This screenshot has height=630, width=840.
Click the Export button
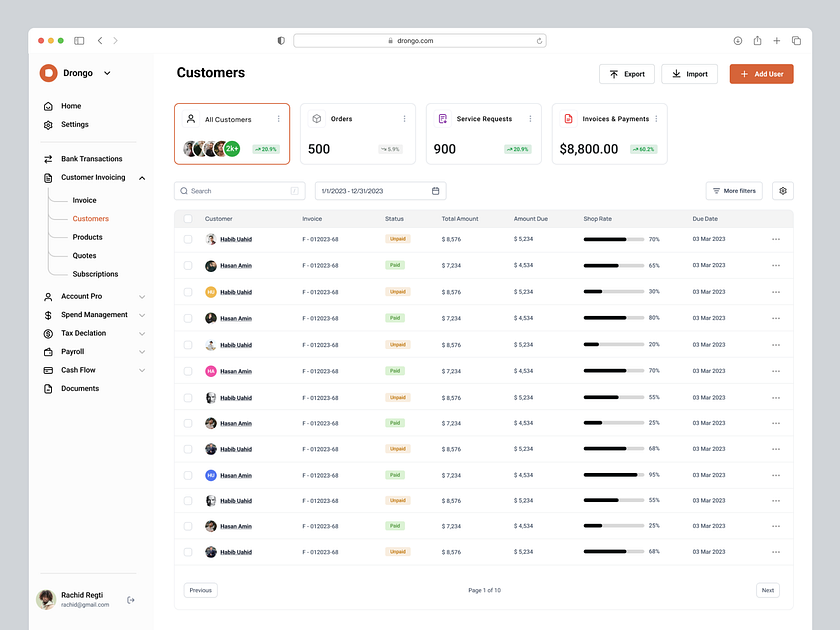tap(626, 73)
